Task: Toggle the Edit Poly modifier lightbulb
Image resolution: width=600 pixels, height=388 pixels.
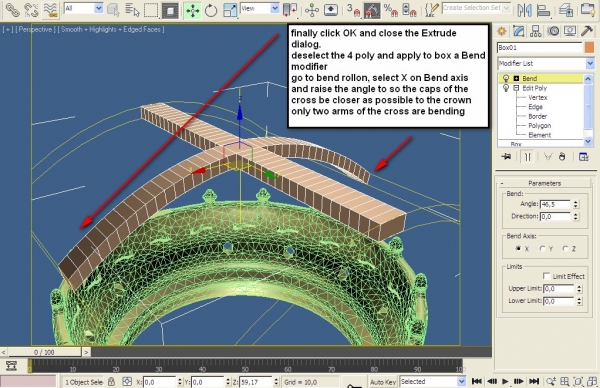Action: coord(505,88)
